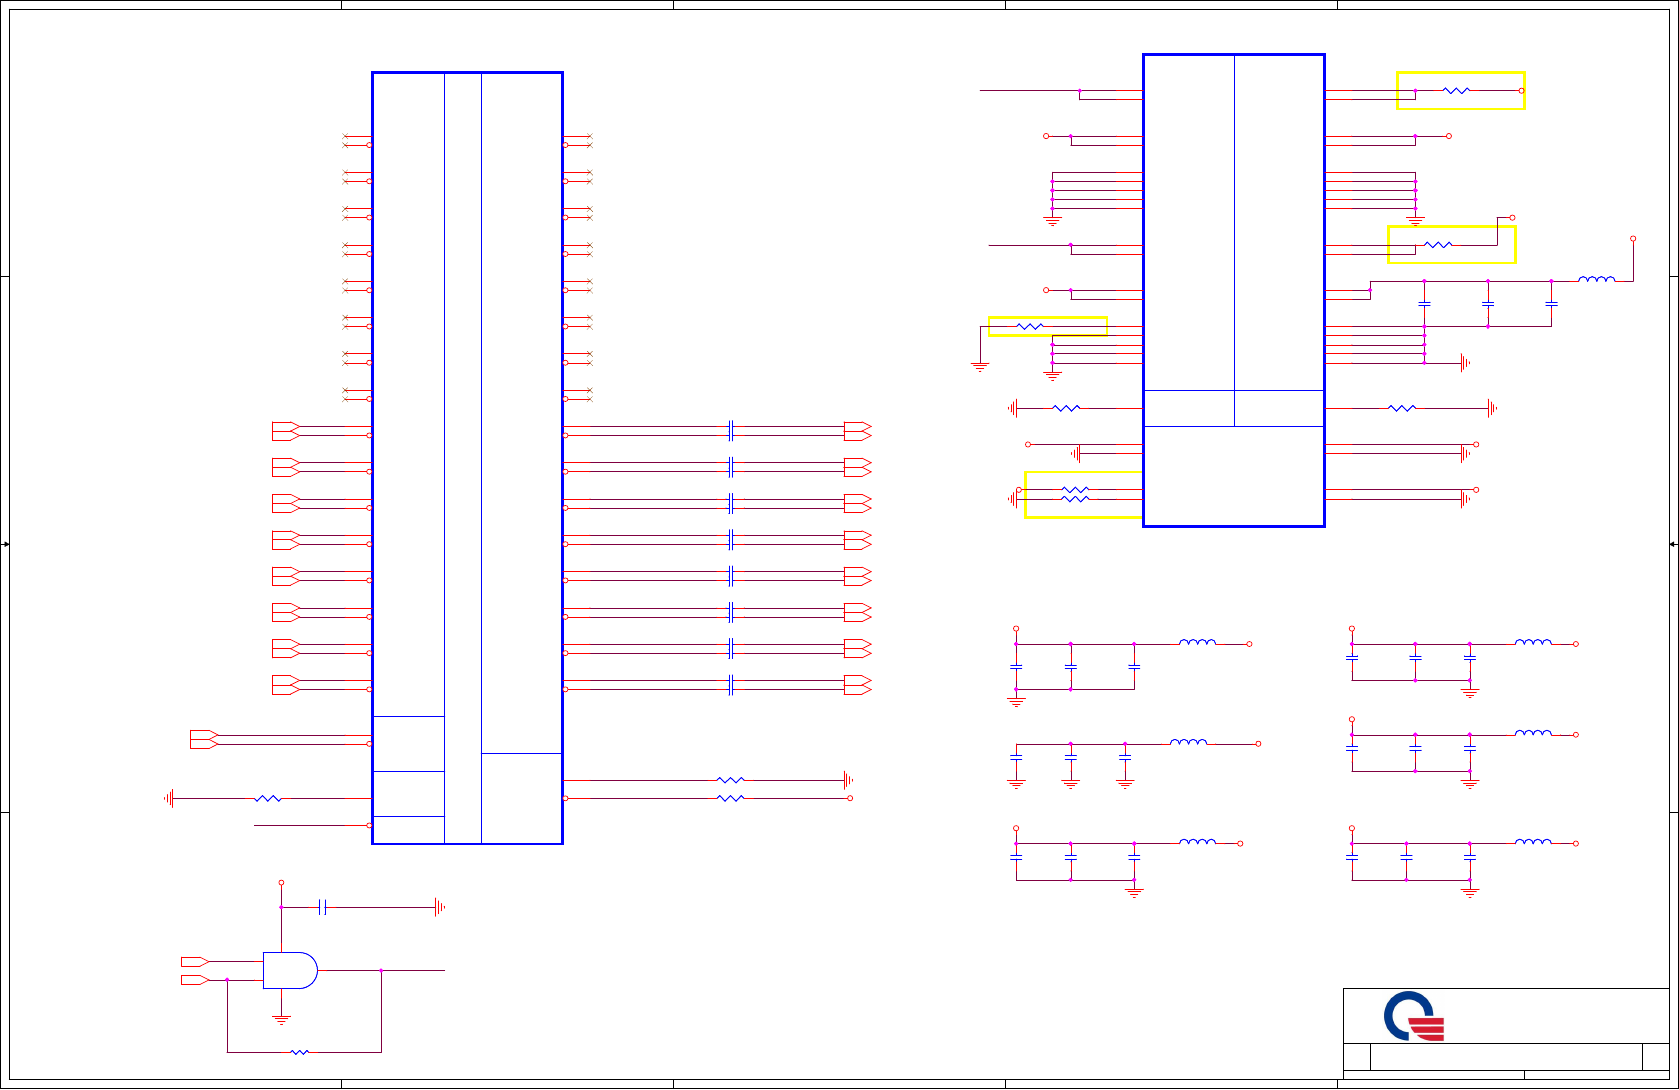Select the inductor beside the right IC's three capacitors

[1596, 280]
